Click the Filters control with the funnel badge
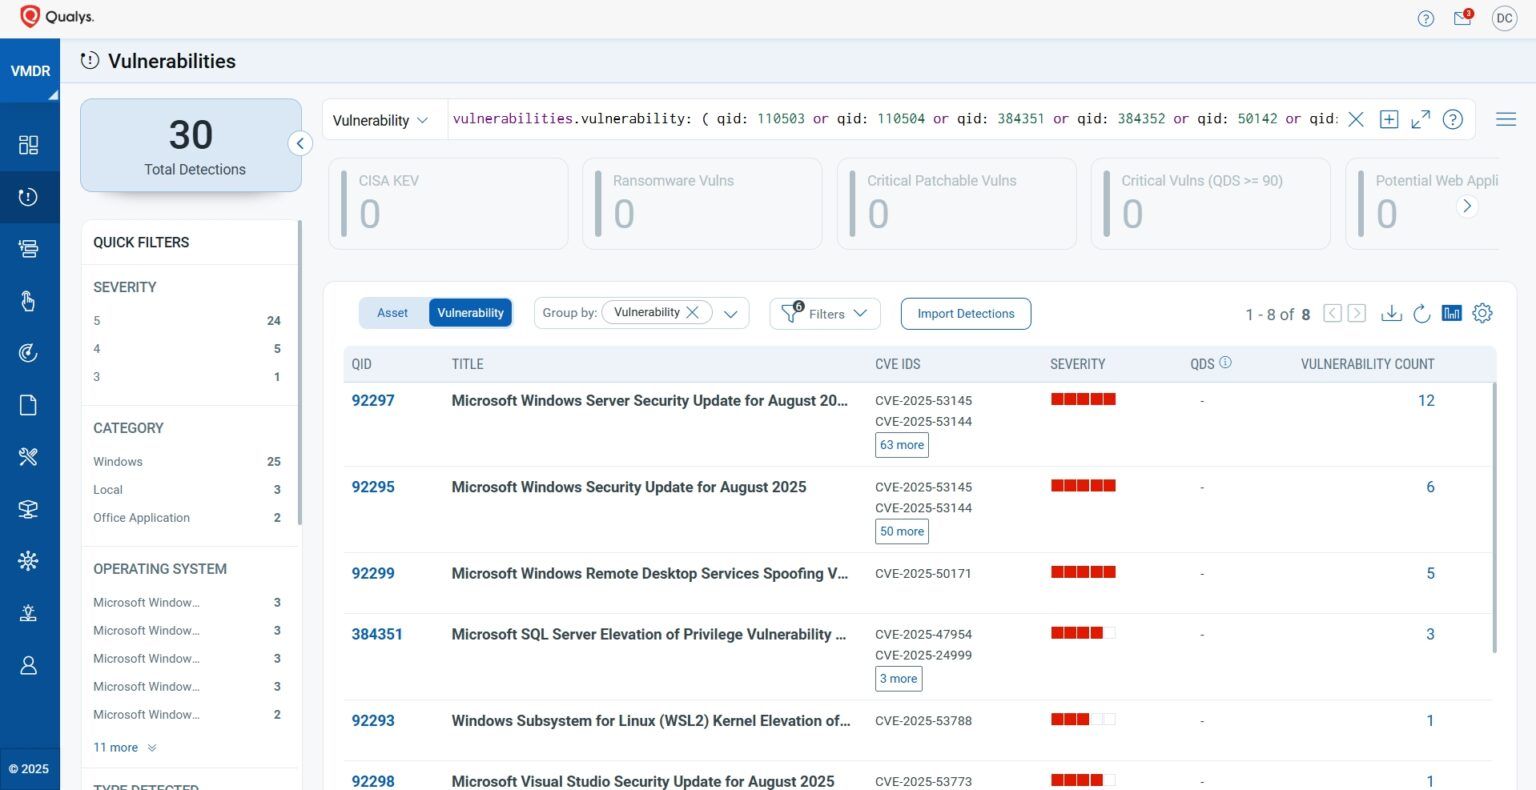1536x790 pixels. click(824, 313)
